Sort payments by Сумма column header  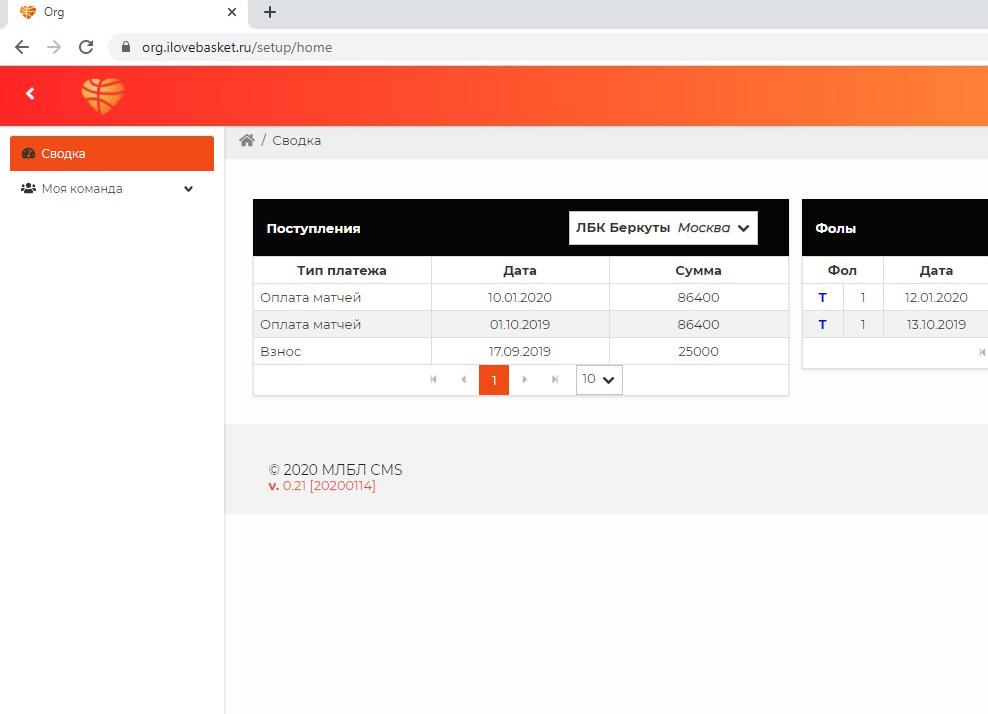pos(698,270)
